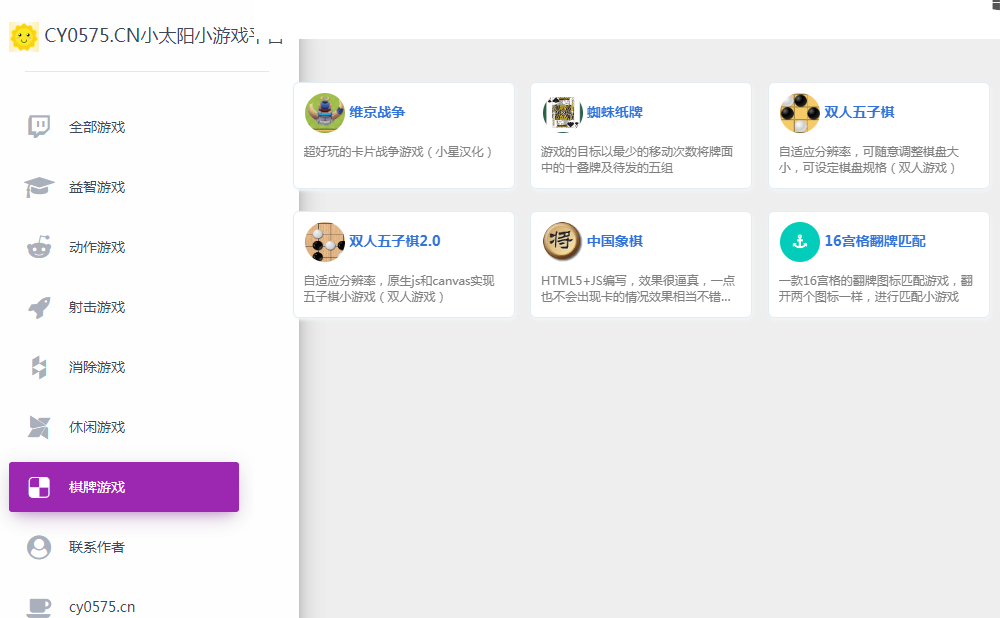Click the robot icon for 动作游戏
Viewport: 1000px width, 618px height.
coord(39,246)
